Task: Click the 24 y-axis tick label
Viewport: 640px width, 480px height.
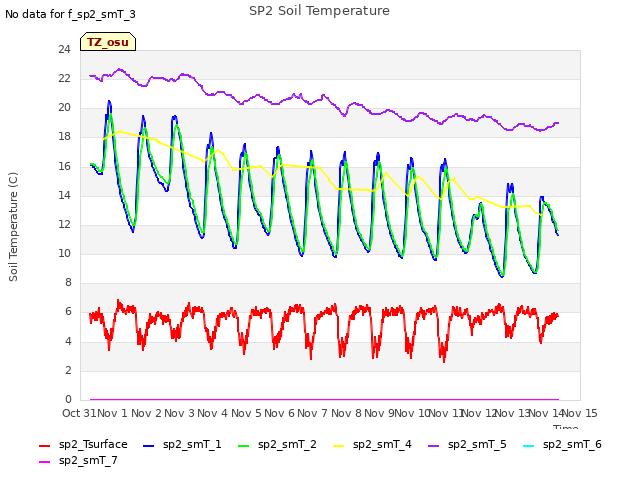Action: pyautogui.click(x=64, y=49)
